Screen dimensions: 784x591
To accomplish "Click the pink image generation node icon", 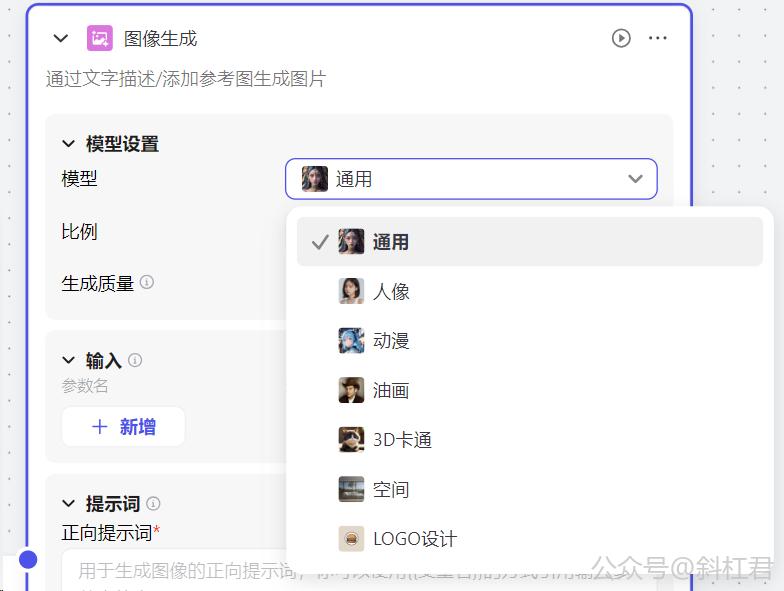I will [100, 38].
